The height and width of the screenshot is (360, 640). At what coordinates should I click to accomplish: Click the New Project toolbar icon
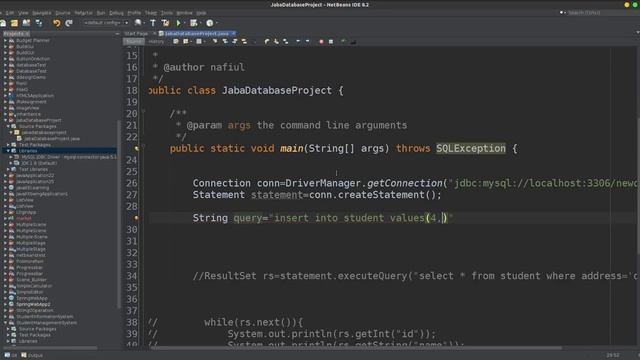coord(14,23)
